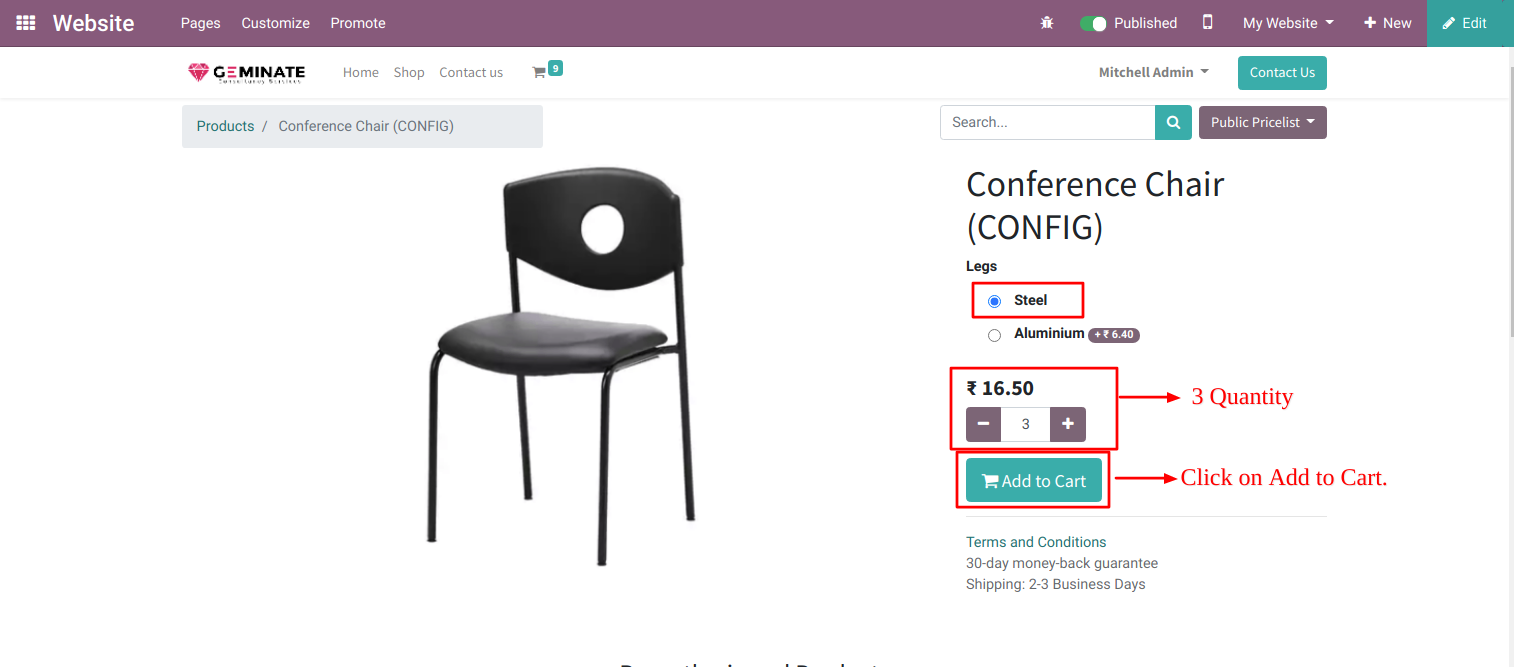Select the Aluminium legs option

pos(994,335)
